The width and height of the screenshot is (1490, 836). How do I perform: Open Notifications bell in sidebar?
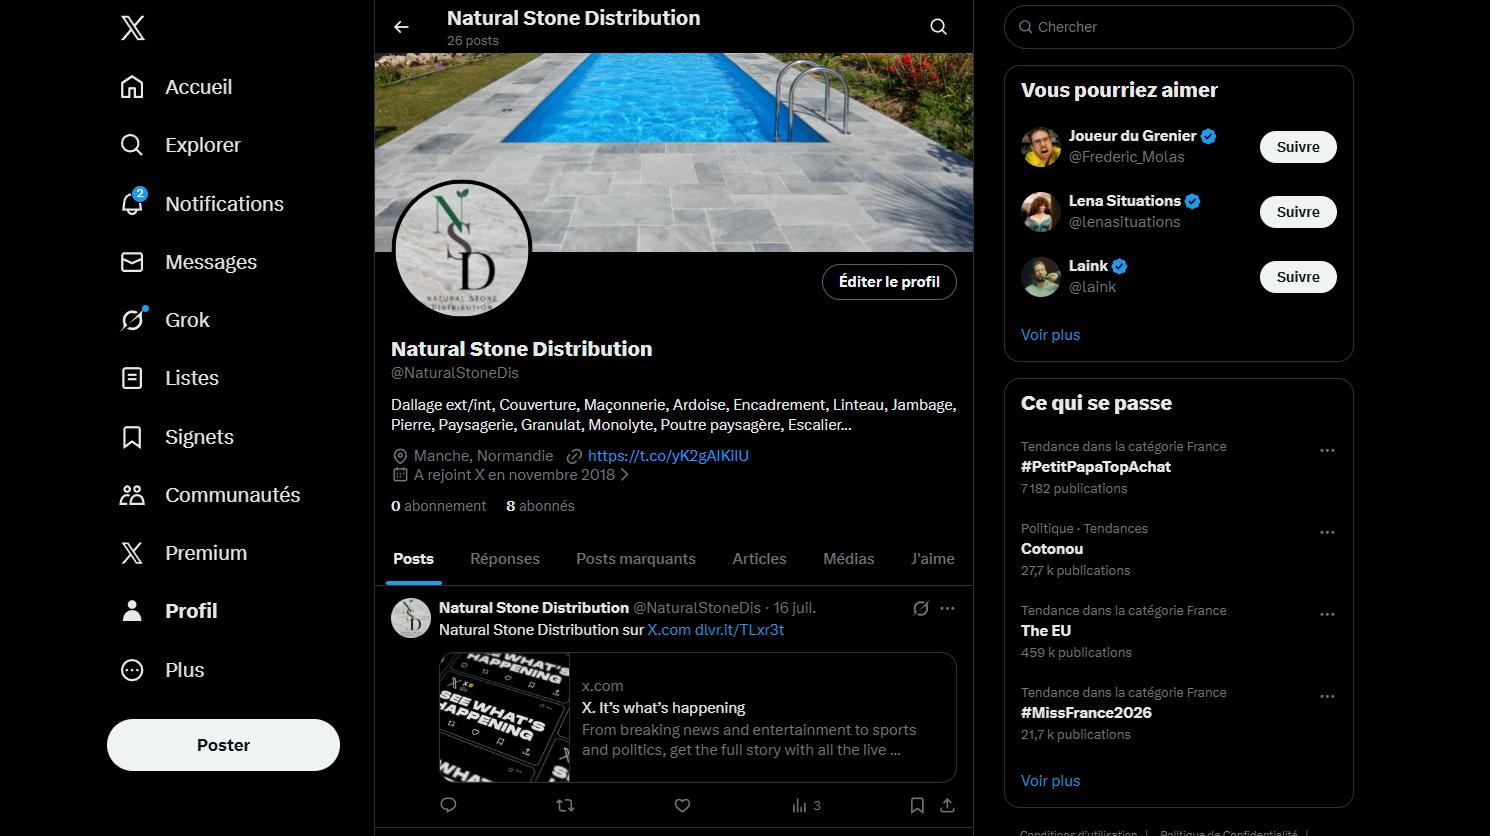coord(132,203)
